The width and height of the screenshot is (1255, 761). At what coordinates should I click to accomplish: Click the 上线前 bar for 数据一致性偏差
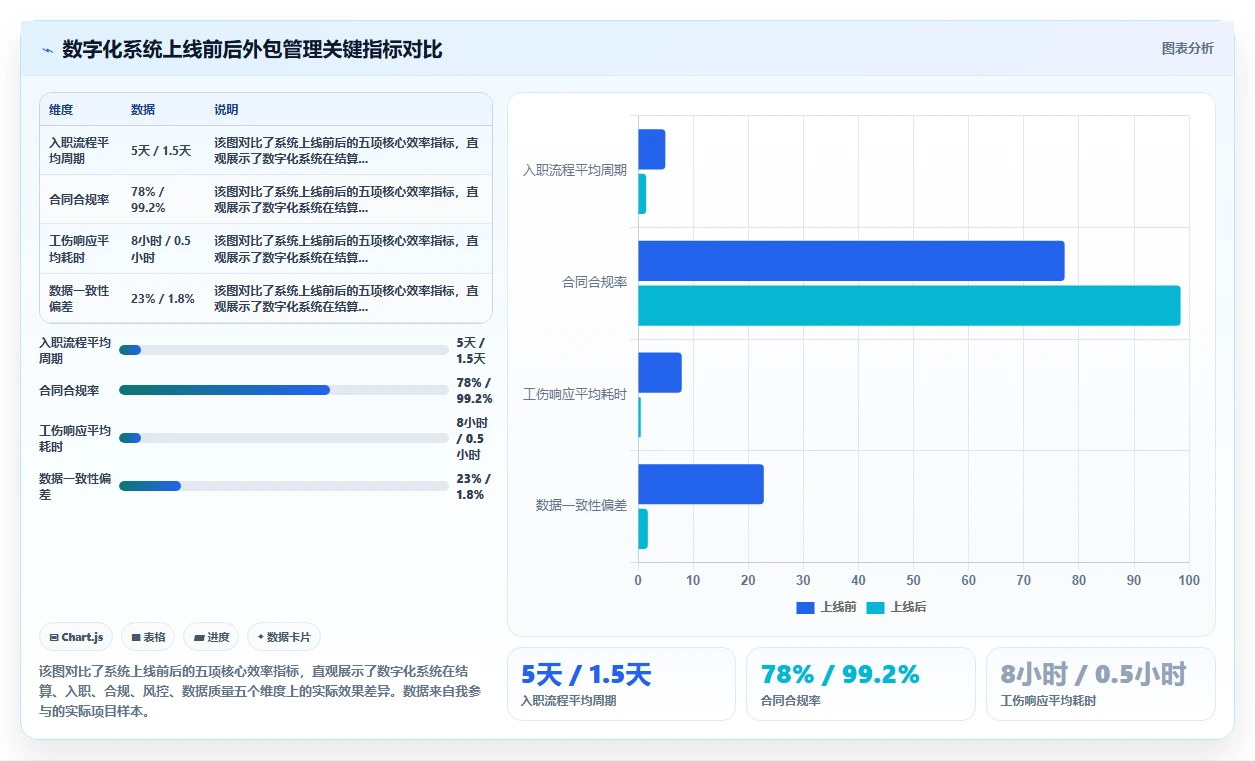click(x=701, y=484)
